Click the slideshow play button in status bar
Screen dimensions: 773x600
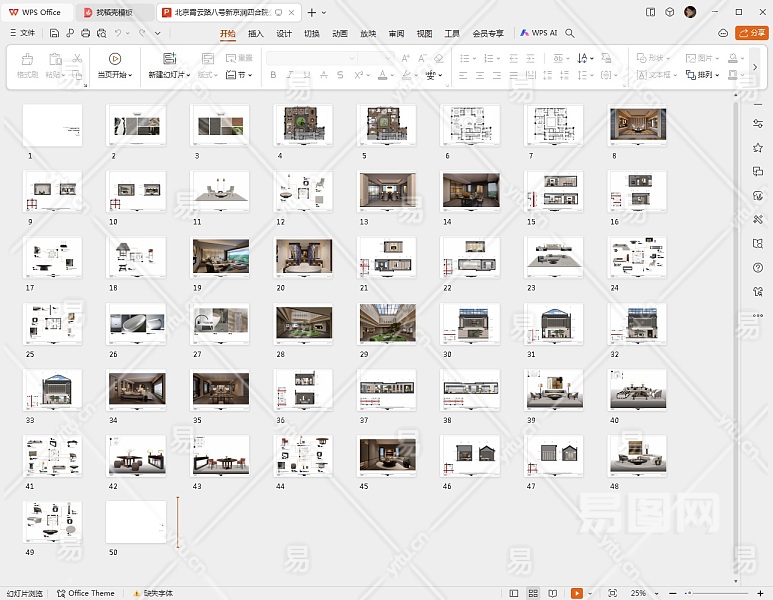(577, 593)
